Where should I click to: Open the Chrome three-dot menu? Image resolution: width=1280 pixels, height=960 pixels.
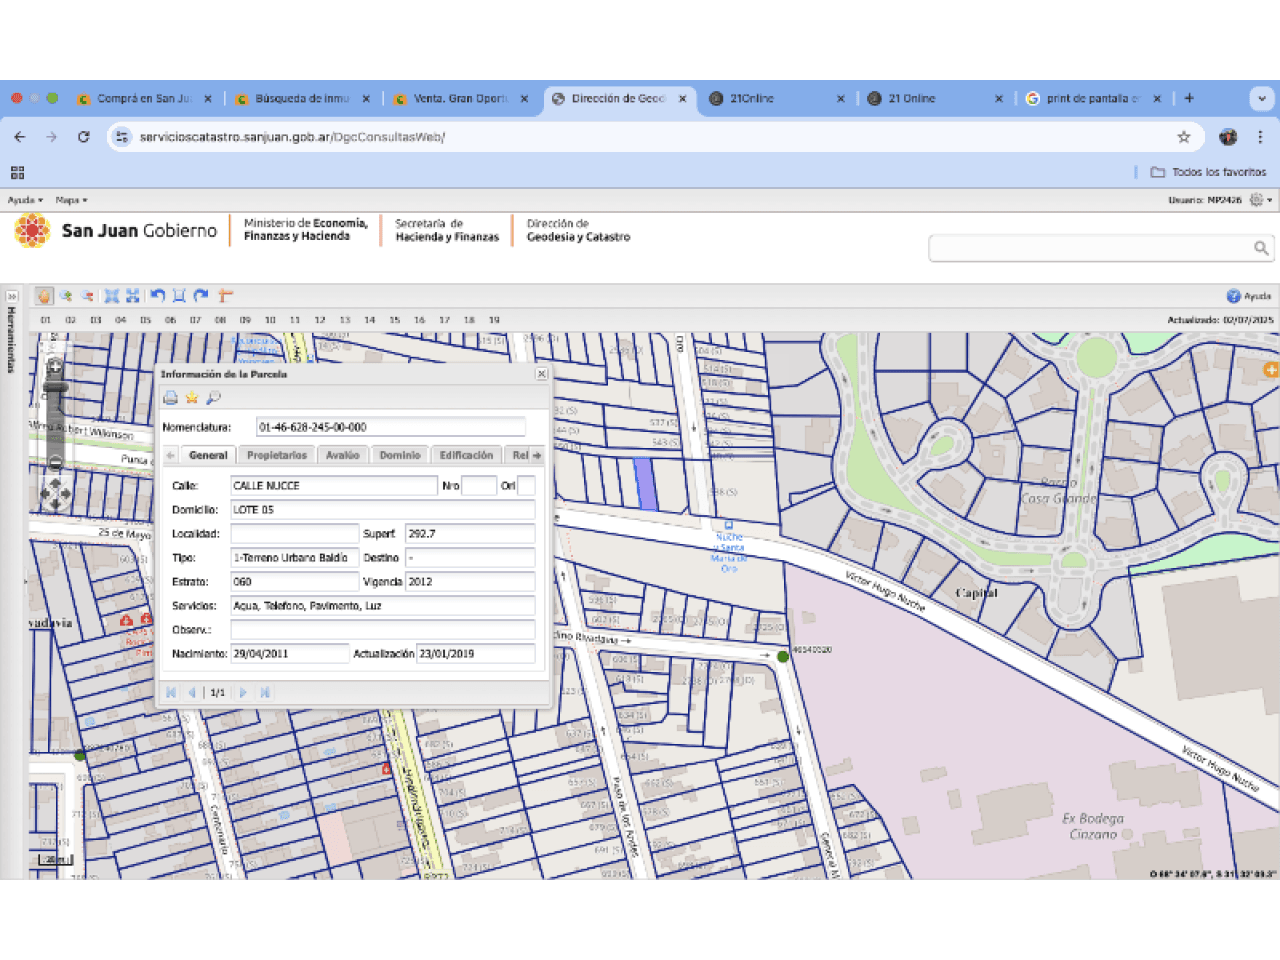(1260, 137)
